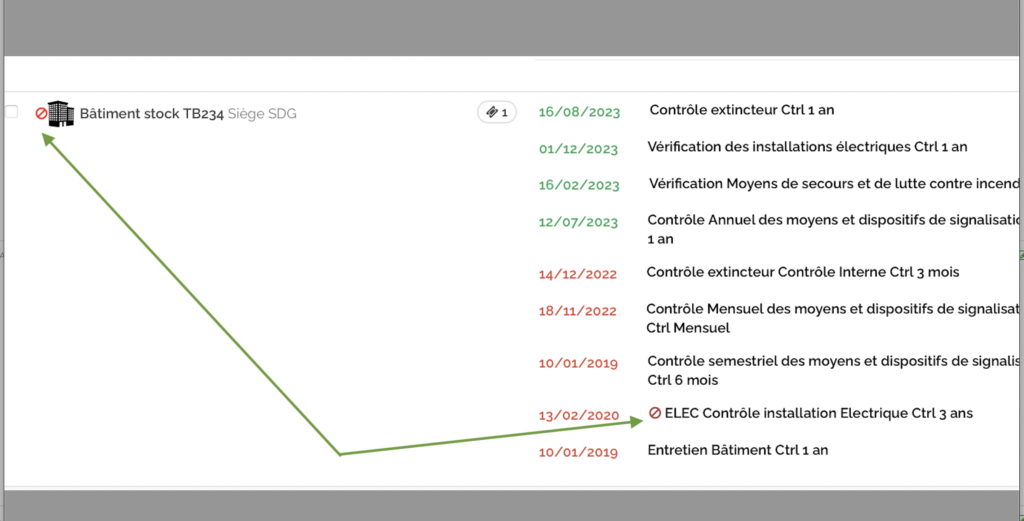Open Contrôle Annuel des moyens et dispositifs

click(833, 220)
